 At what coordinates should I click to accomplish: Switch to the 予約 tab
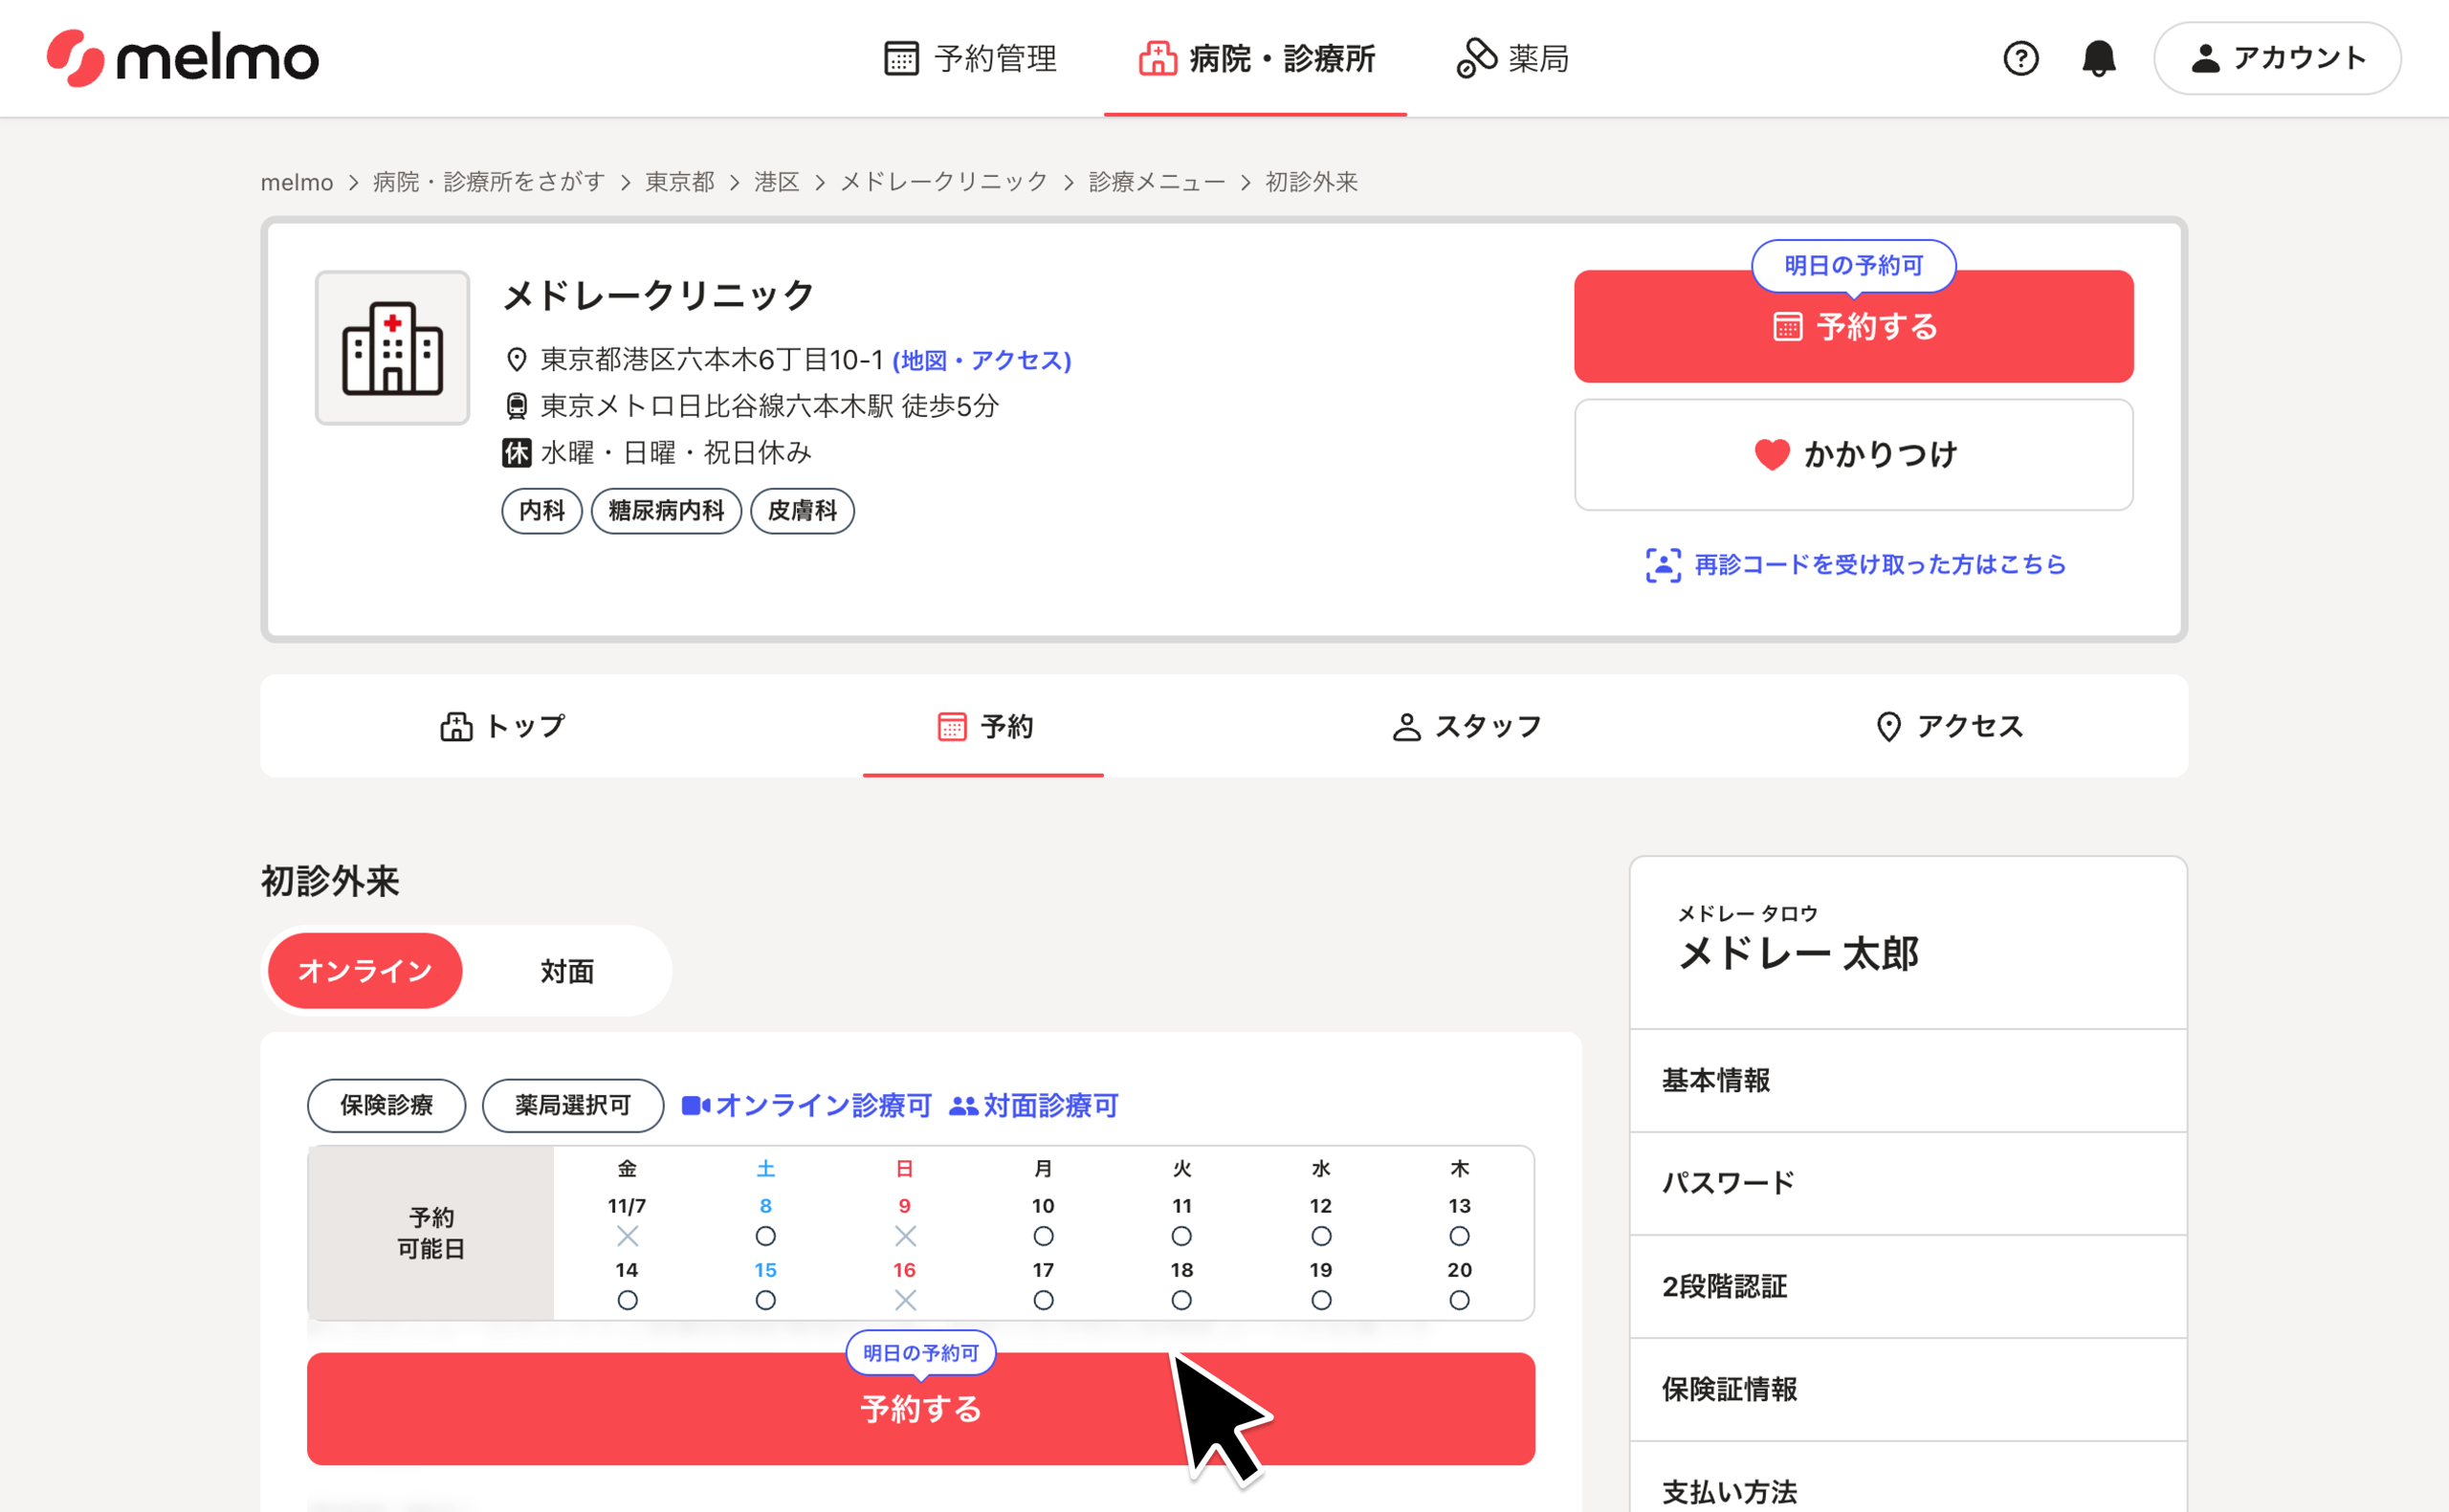pos(984,727)
